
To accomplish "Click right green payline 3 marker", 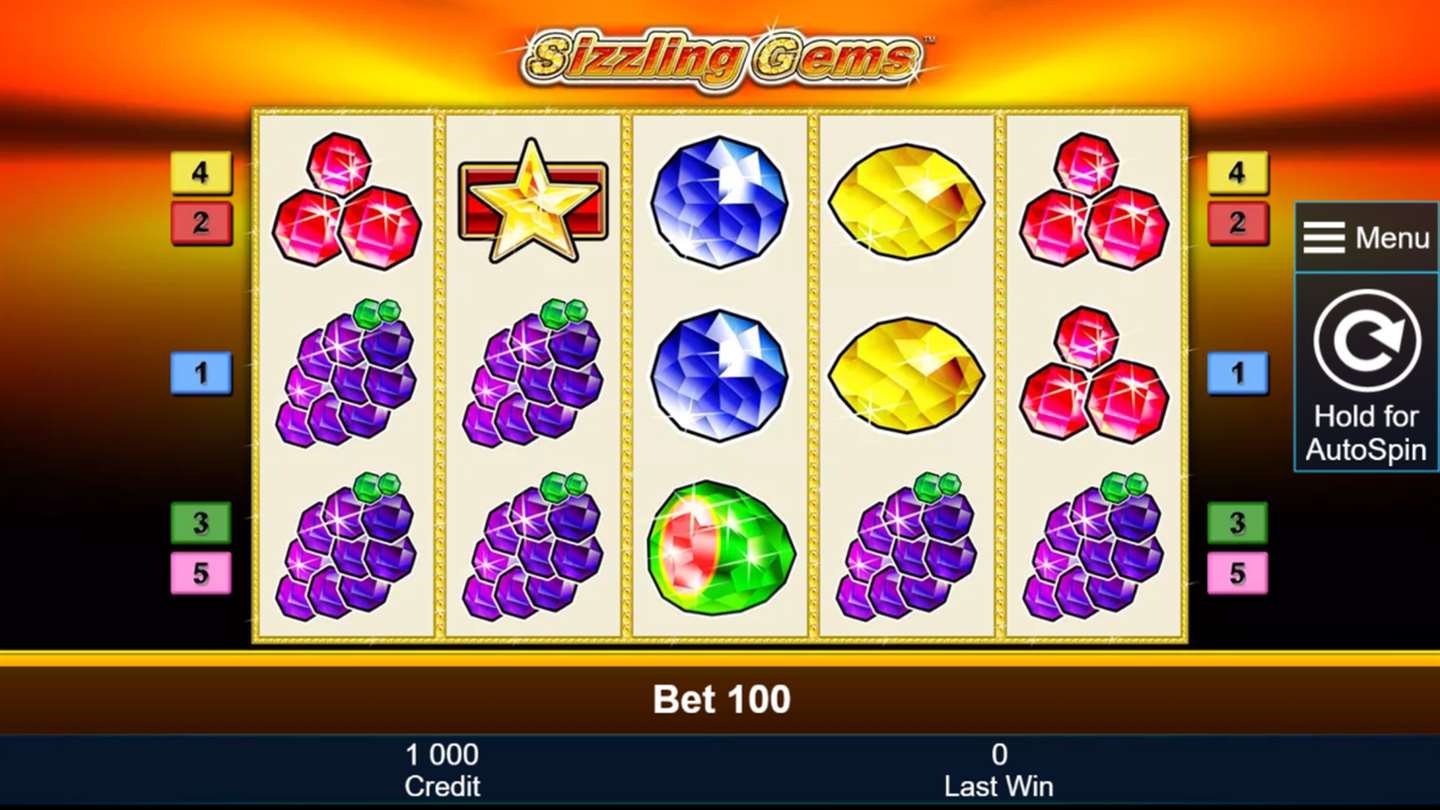I will 1237,523.
